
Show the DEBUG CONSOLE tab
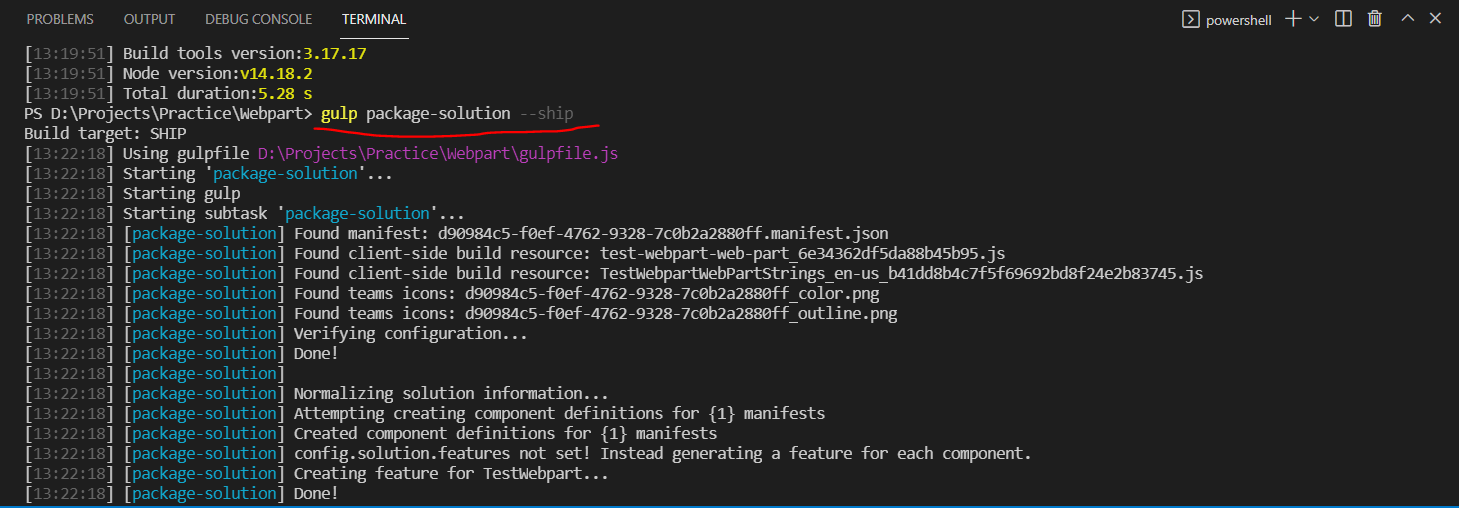[258, 19]
